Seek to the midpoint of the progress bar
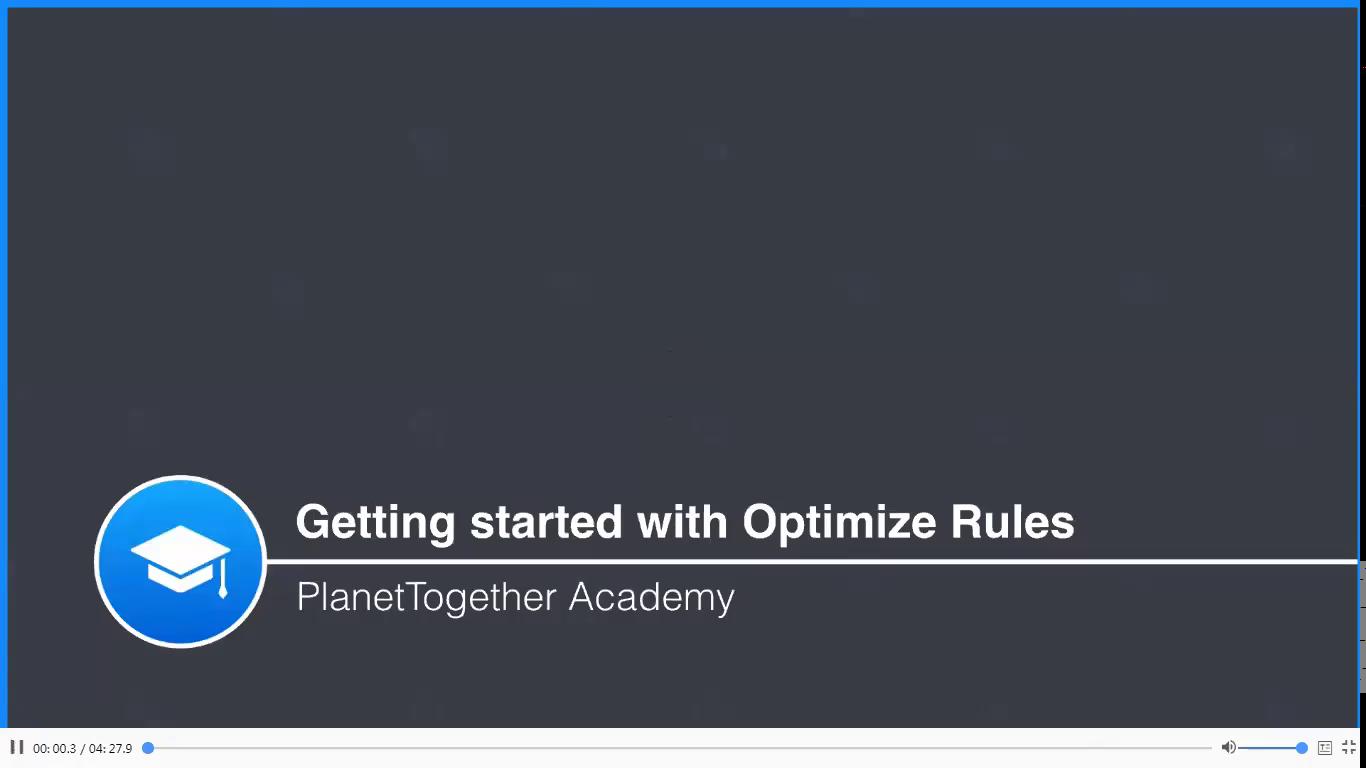Screen dimensions: 1366x768 pyautogui.click(x=680, y=748)
